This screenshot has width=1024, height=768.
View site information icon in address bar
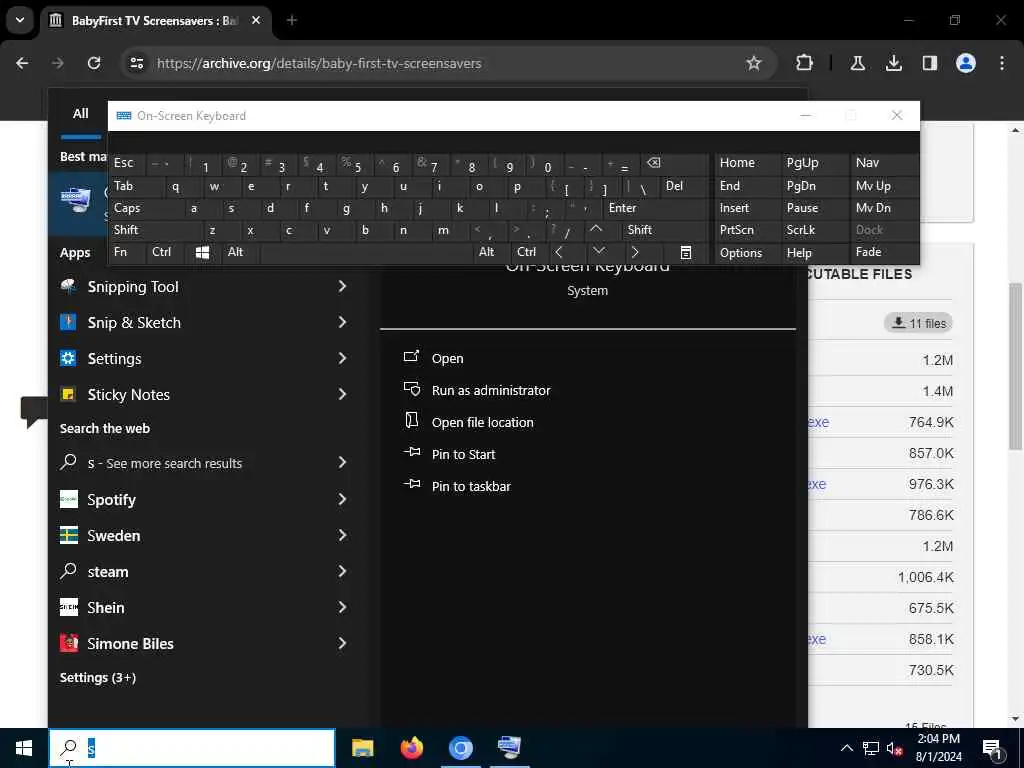(136, 63)
